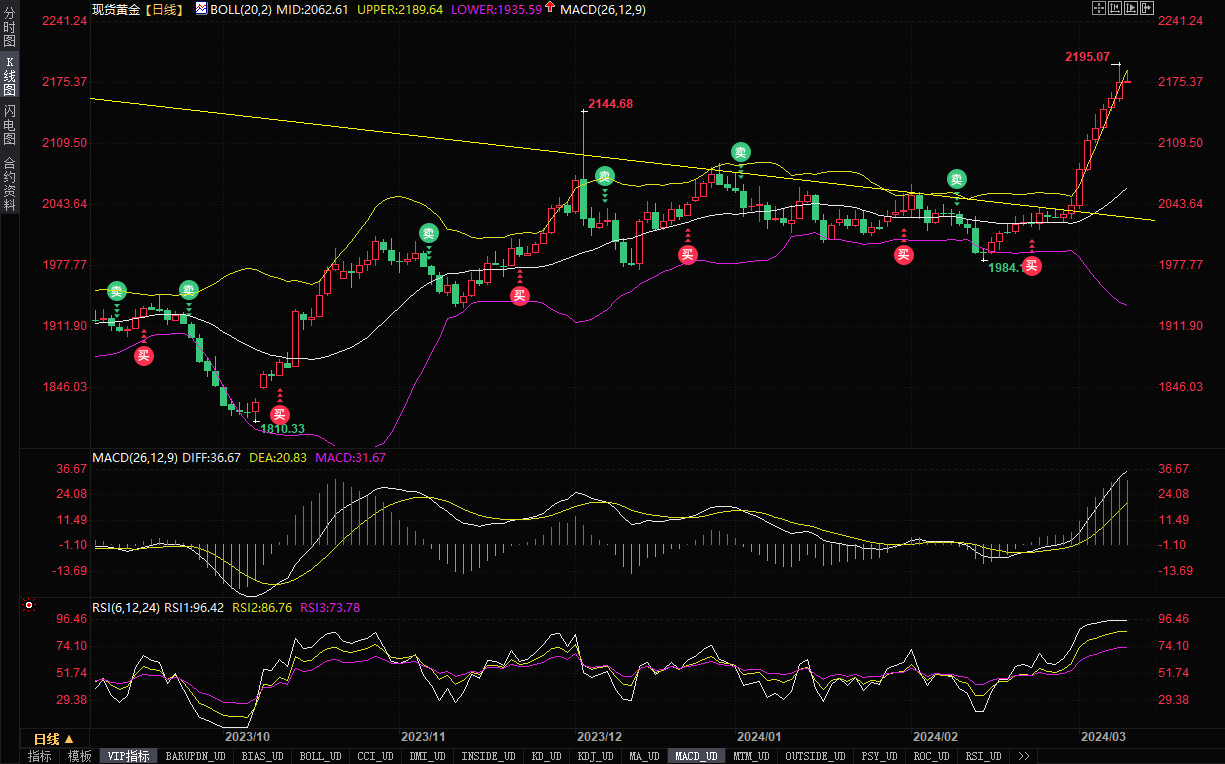1225x764 pixels.
Task: Click the RSI_UD indicator tab
Action: 985,756
